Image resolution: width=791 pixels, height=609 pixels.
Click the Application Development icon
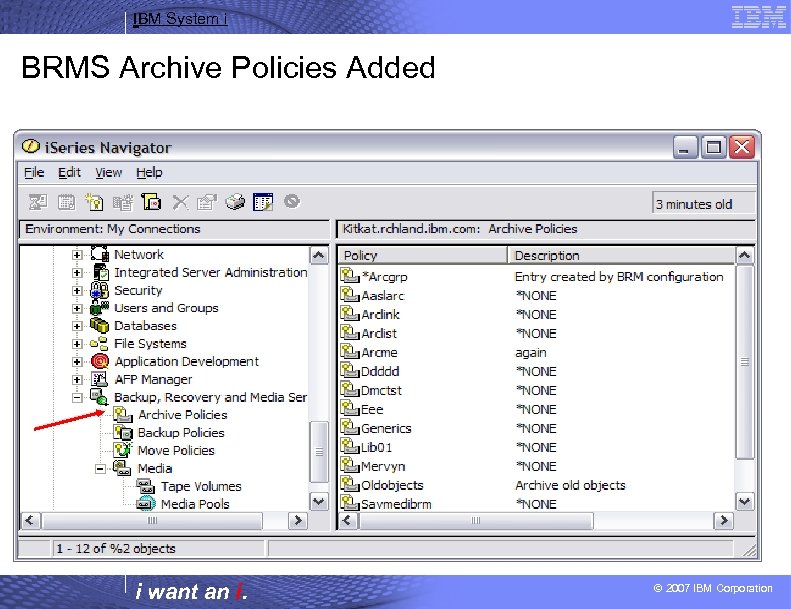click(100, 361)
